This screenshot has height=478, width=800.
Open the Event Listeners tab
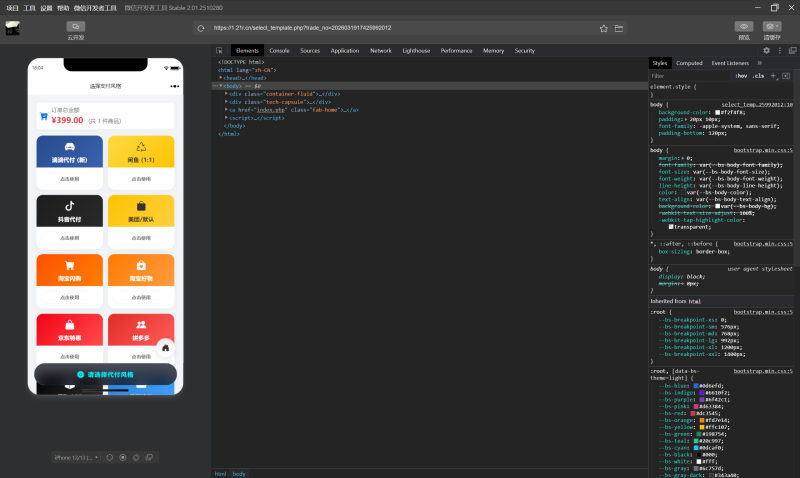click(730, 63)
